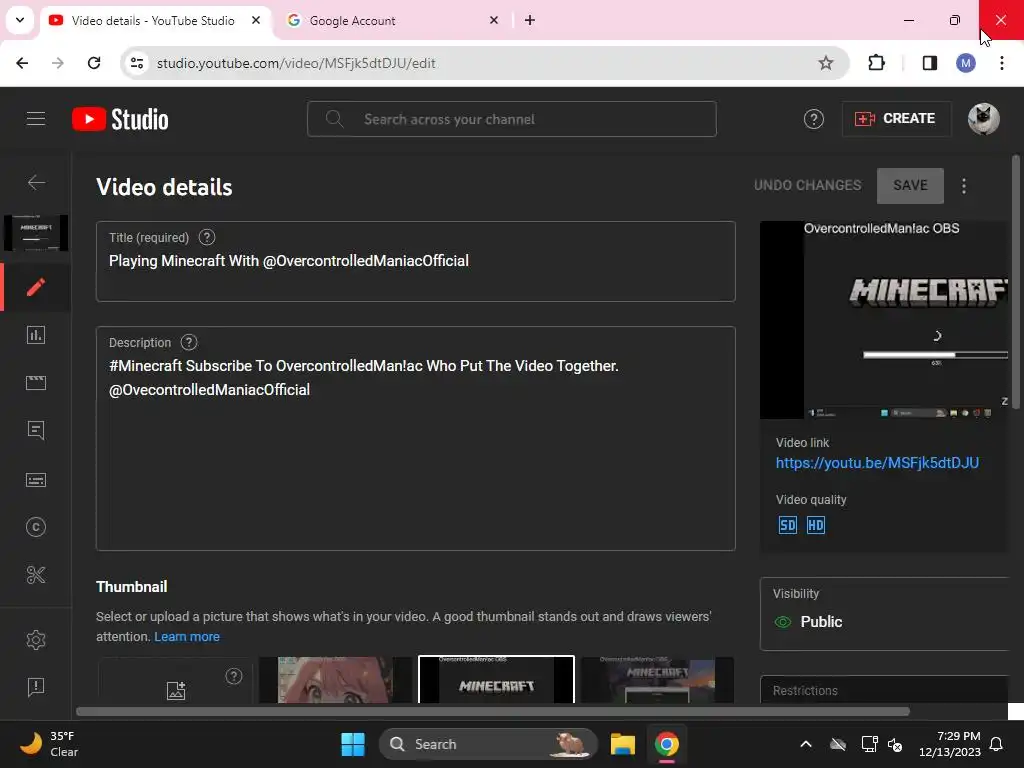The height and width of the screenshot is (768, 1024).
Task: Click the SAVE button
Action: [910, 185]
